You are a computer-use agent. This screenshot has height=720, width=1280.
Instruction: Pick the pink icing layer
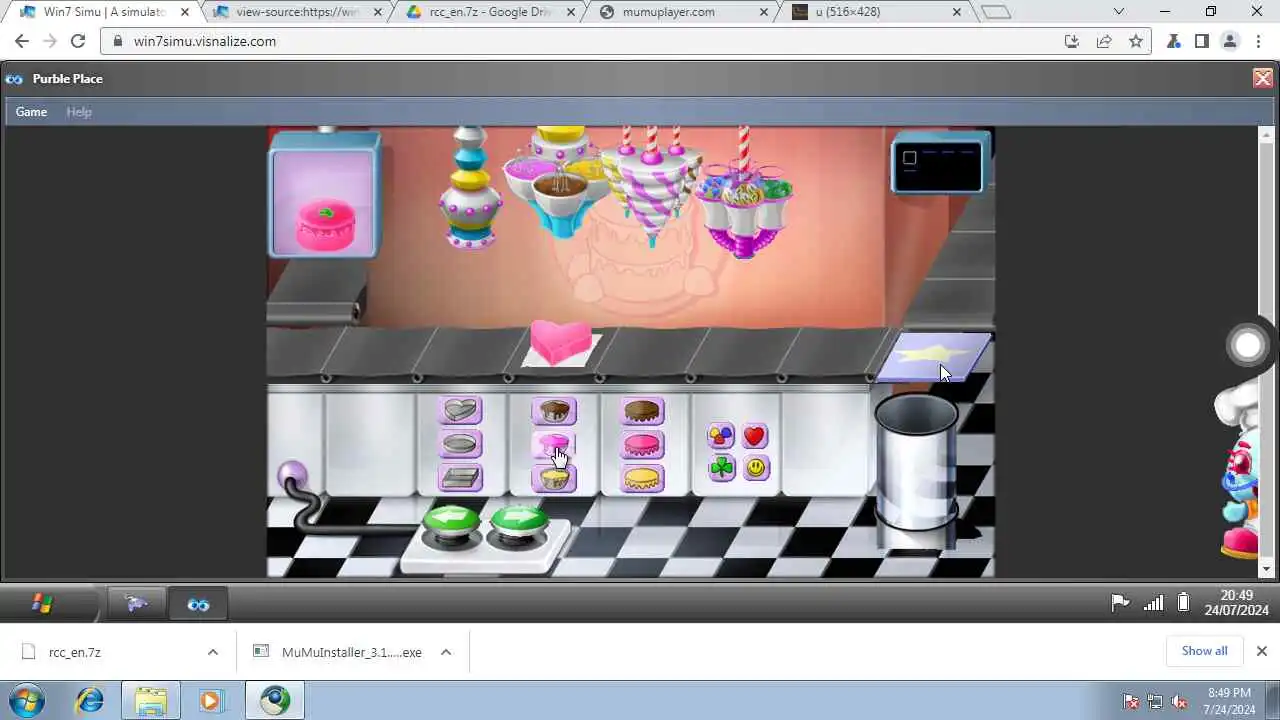coord(643,444)
